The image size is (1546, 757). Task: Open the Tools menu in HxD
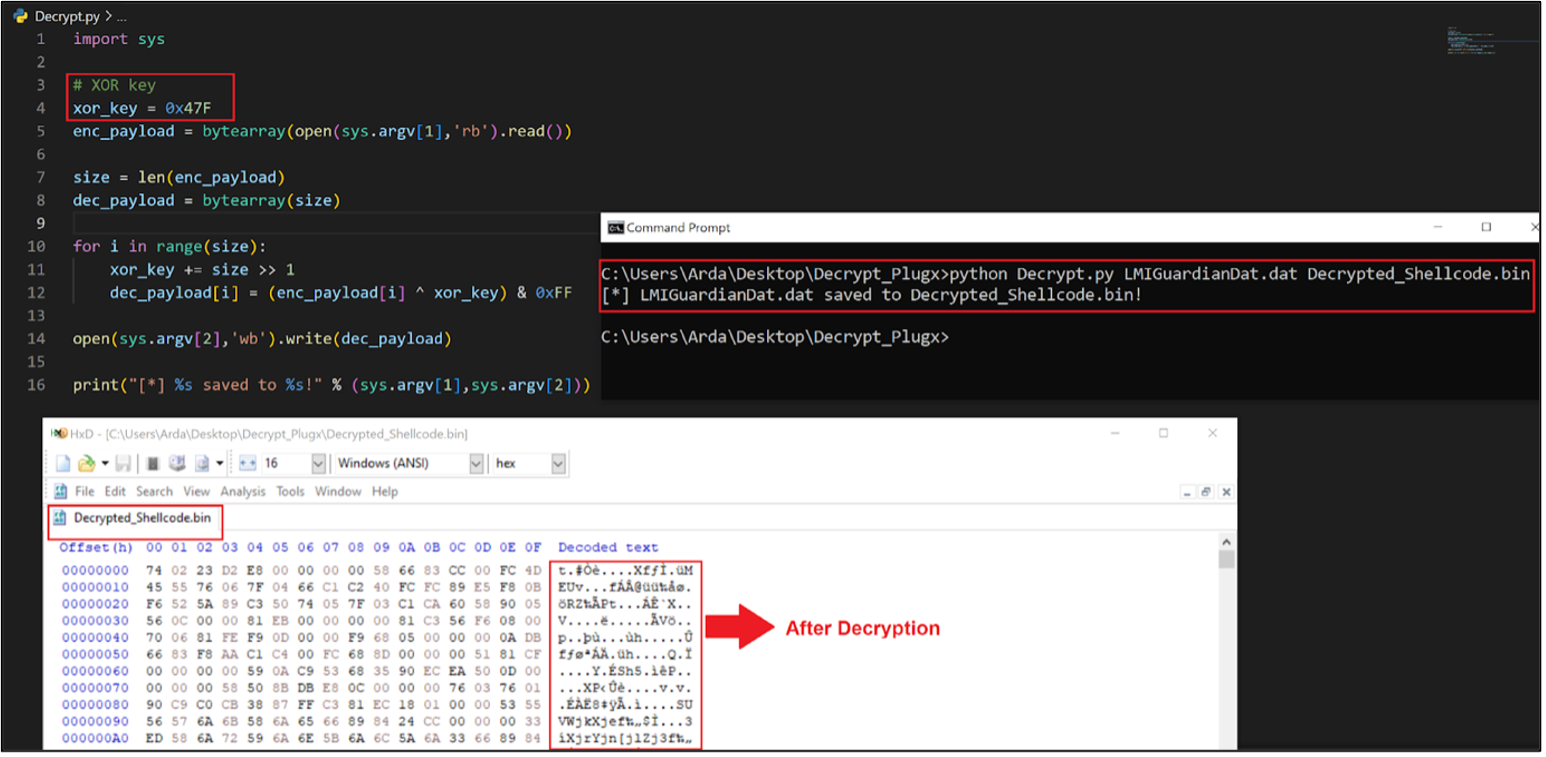(290, 492)
